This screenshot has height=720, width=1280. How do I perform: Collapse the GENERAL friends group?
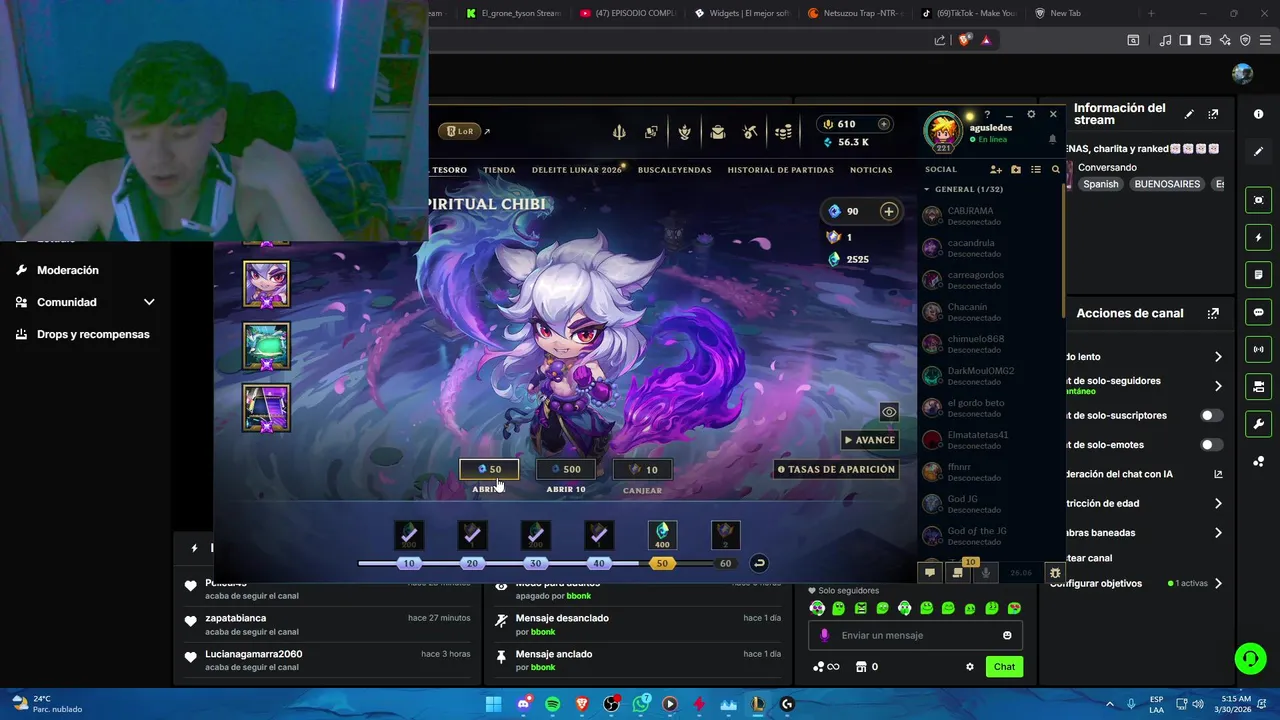tap(927, 189)
